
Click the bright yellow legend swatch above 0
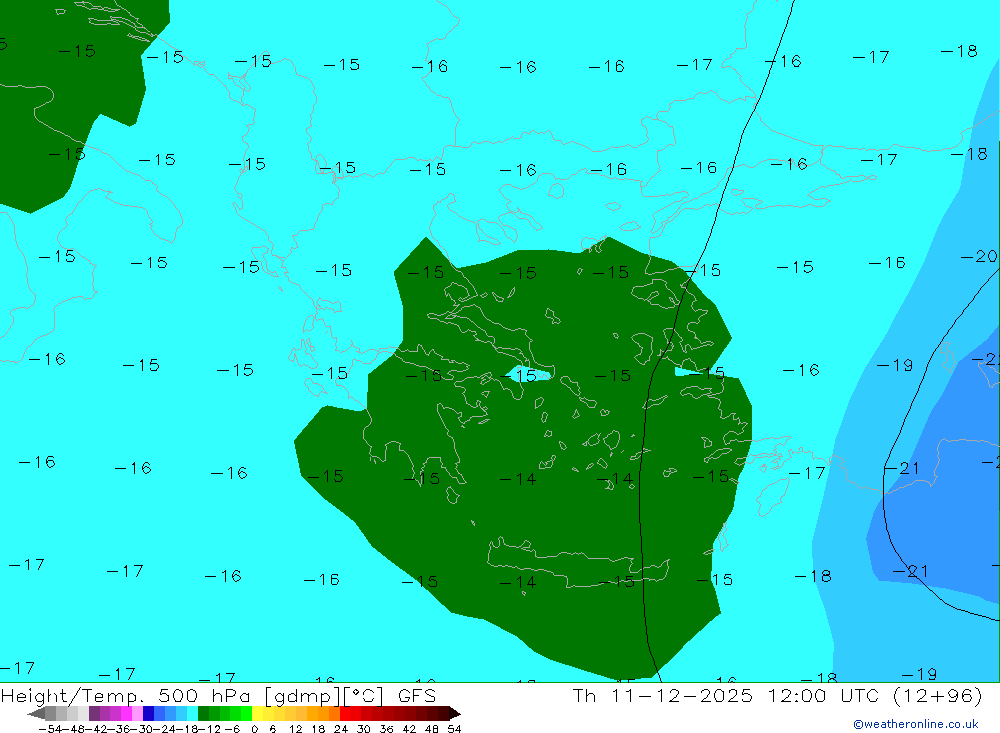tap(257, 713)
